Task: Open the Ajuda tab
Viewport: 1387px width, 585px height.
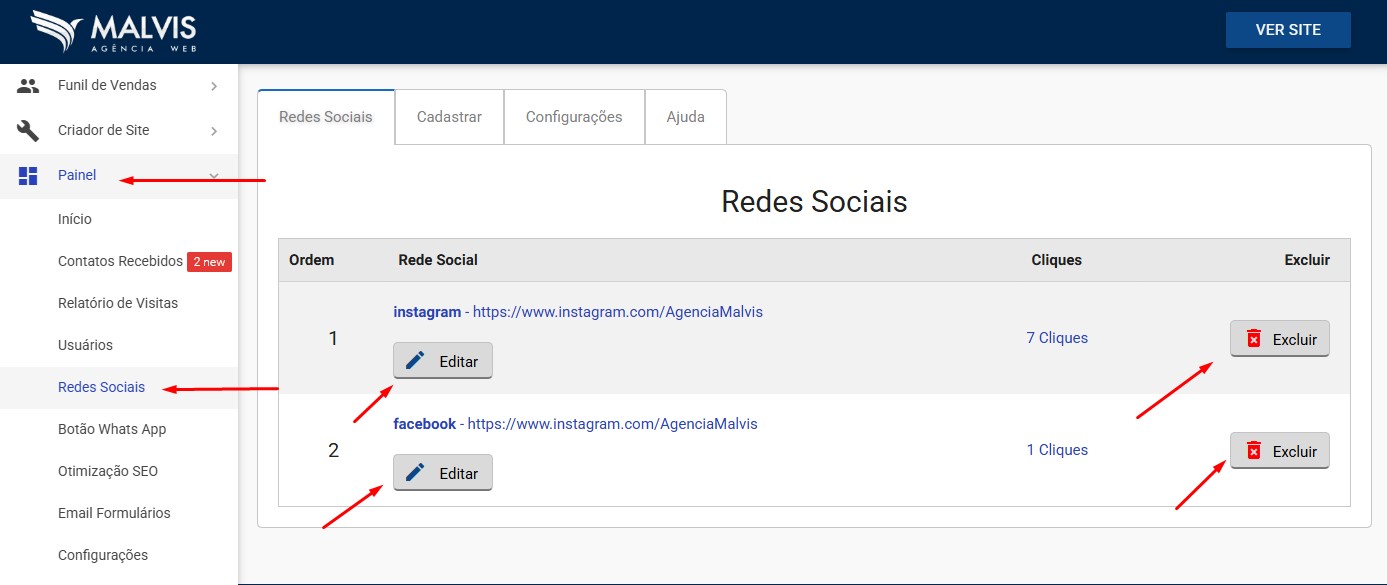Action: pyautogui.click(x=685, y=117)
